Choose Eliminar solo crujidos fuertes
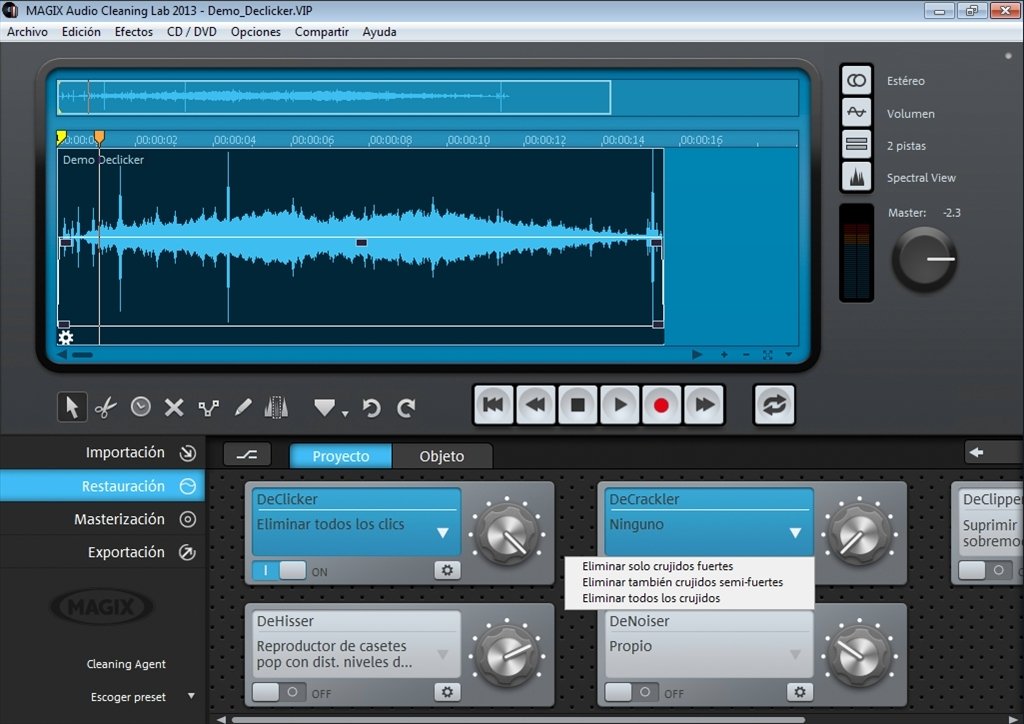1024x724 pixels. point(658,566)
